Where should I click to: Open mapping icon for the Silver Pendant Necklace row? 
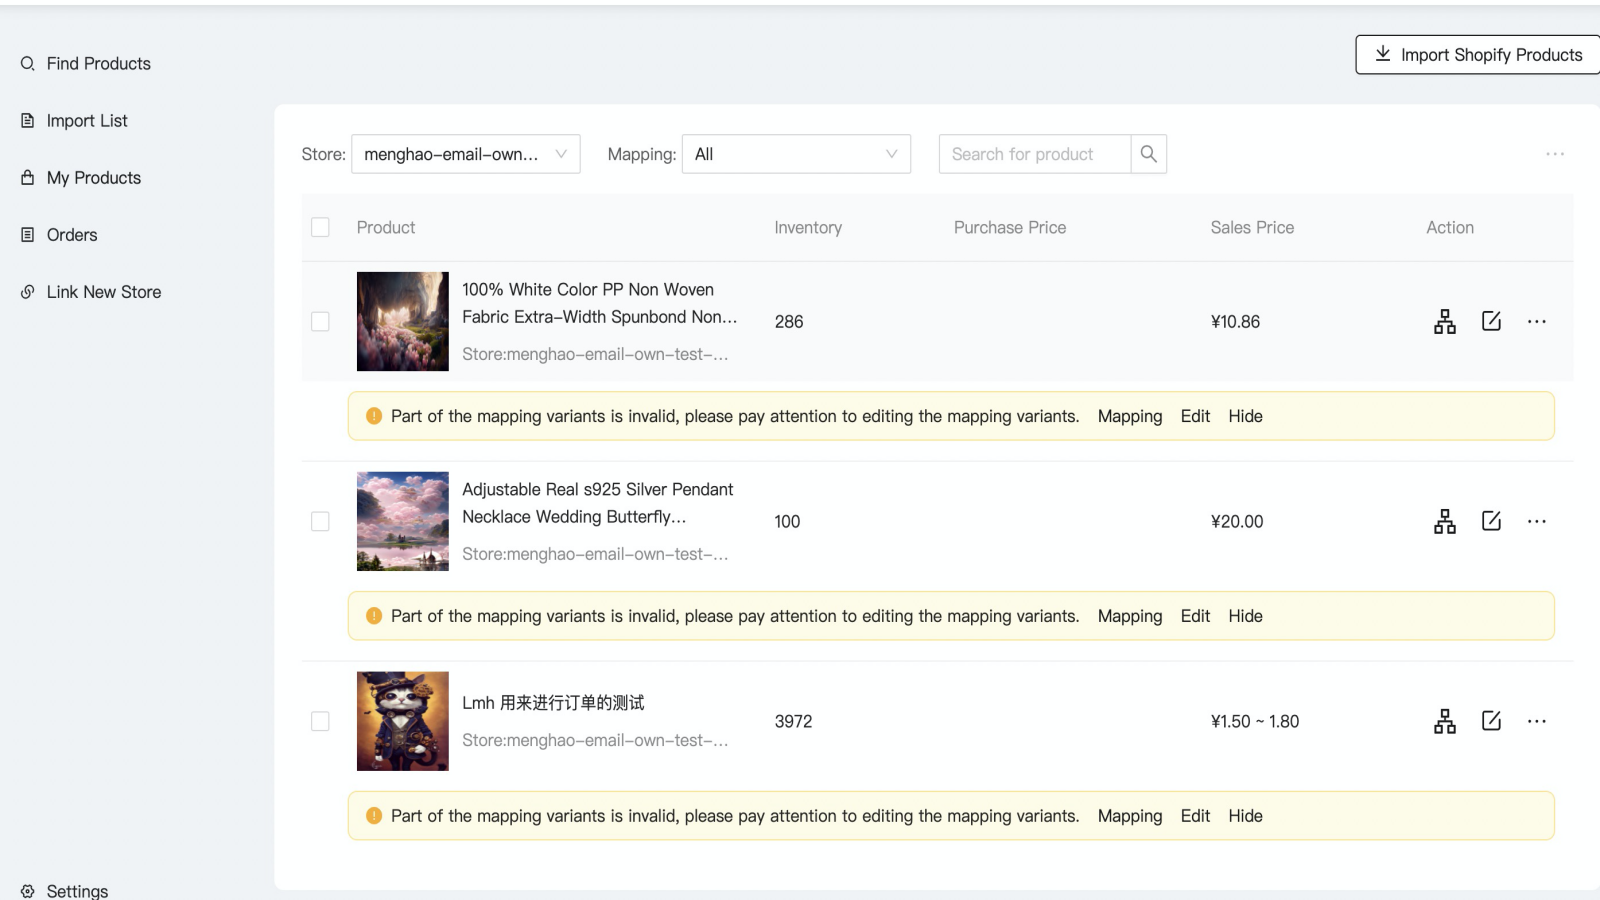[x=1444, y=520]
